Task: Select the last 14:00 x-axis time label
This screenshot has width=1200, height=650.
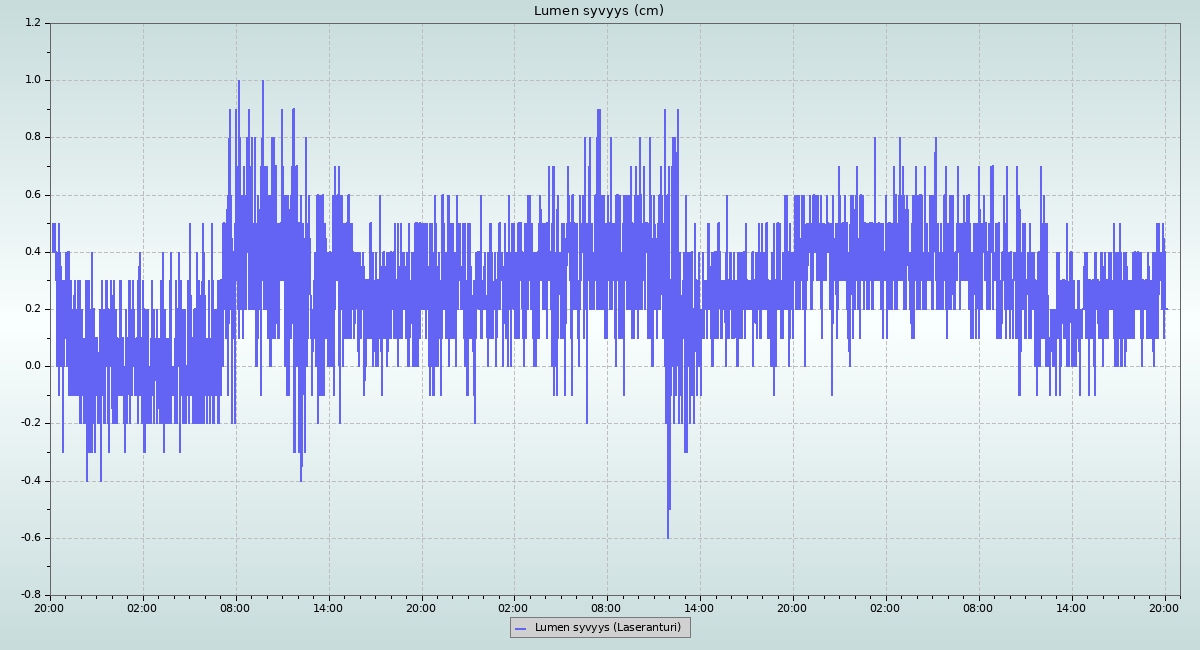Action: tap(1071, 607)
